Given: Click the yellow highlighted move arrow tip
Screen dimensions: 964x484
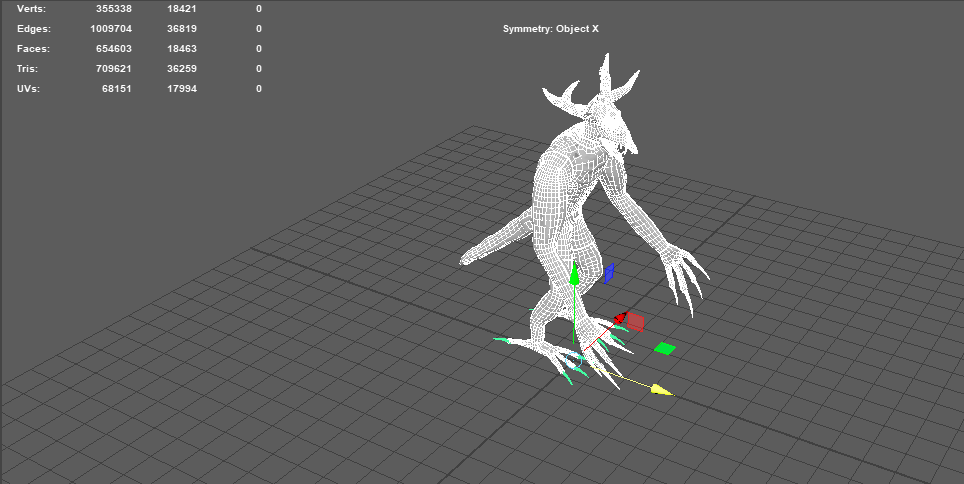Looking at the screenshot, I should (660, 390).
